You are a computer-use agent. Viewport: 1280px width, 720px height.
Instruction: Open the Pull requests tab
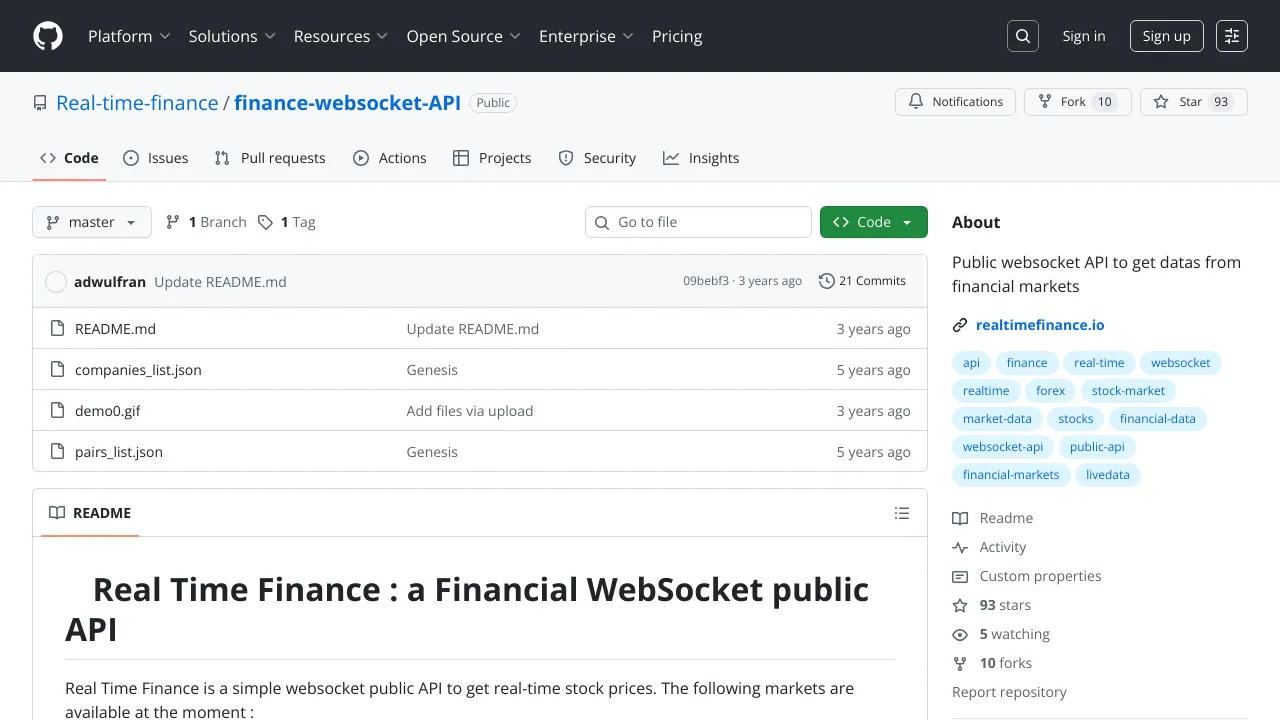click(x=270, y=158)
